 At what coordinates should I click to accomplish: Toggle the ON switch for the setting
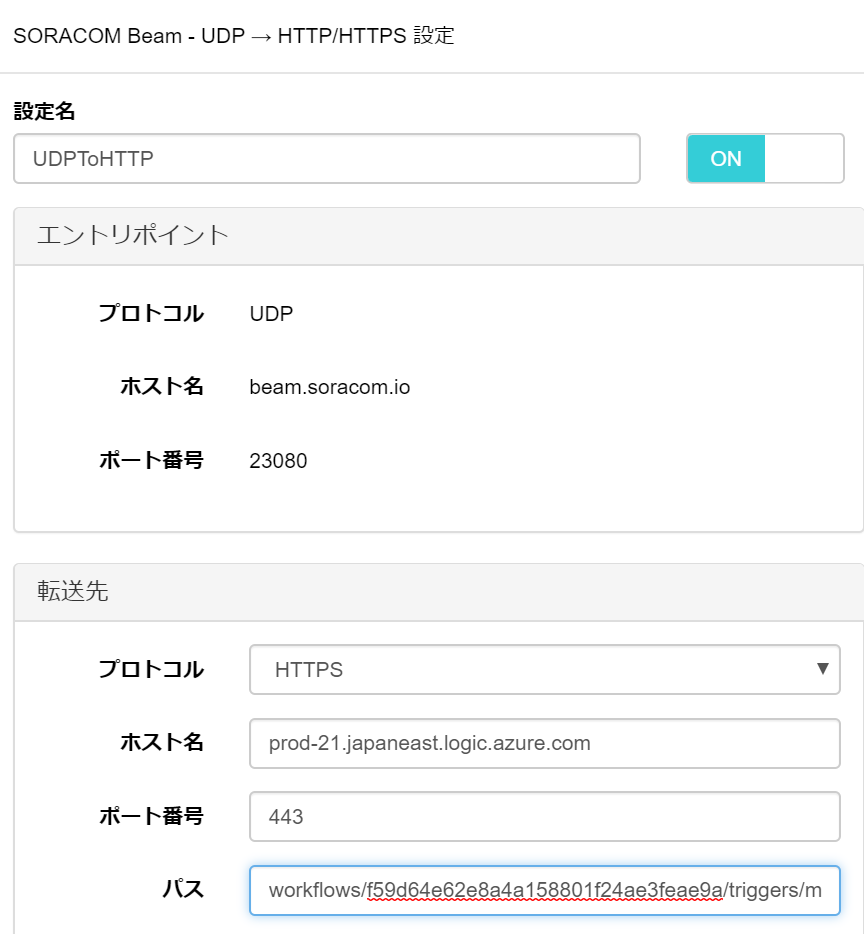(726, 159)
